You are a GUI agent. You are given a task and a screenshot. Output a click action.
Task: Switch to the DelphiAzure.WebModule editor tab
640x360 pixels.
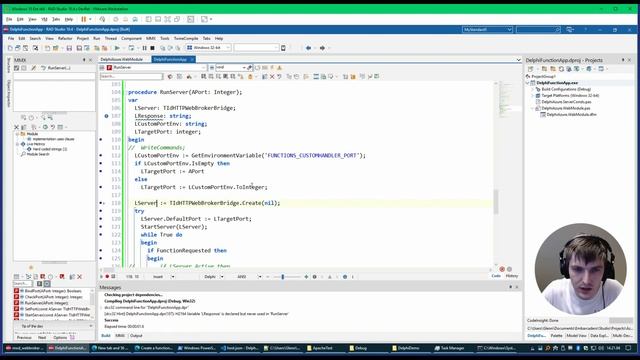(122, 60)
